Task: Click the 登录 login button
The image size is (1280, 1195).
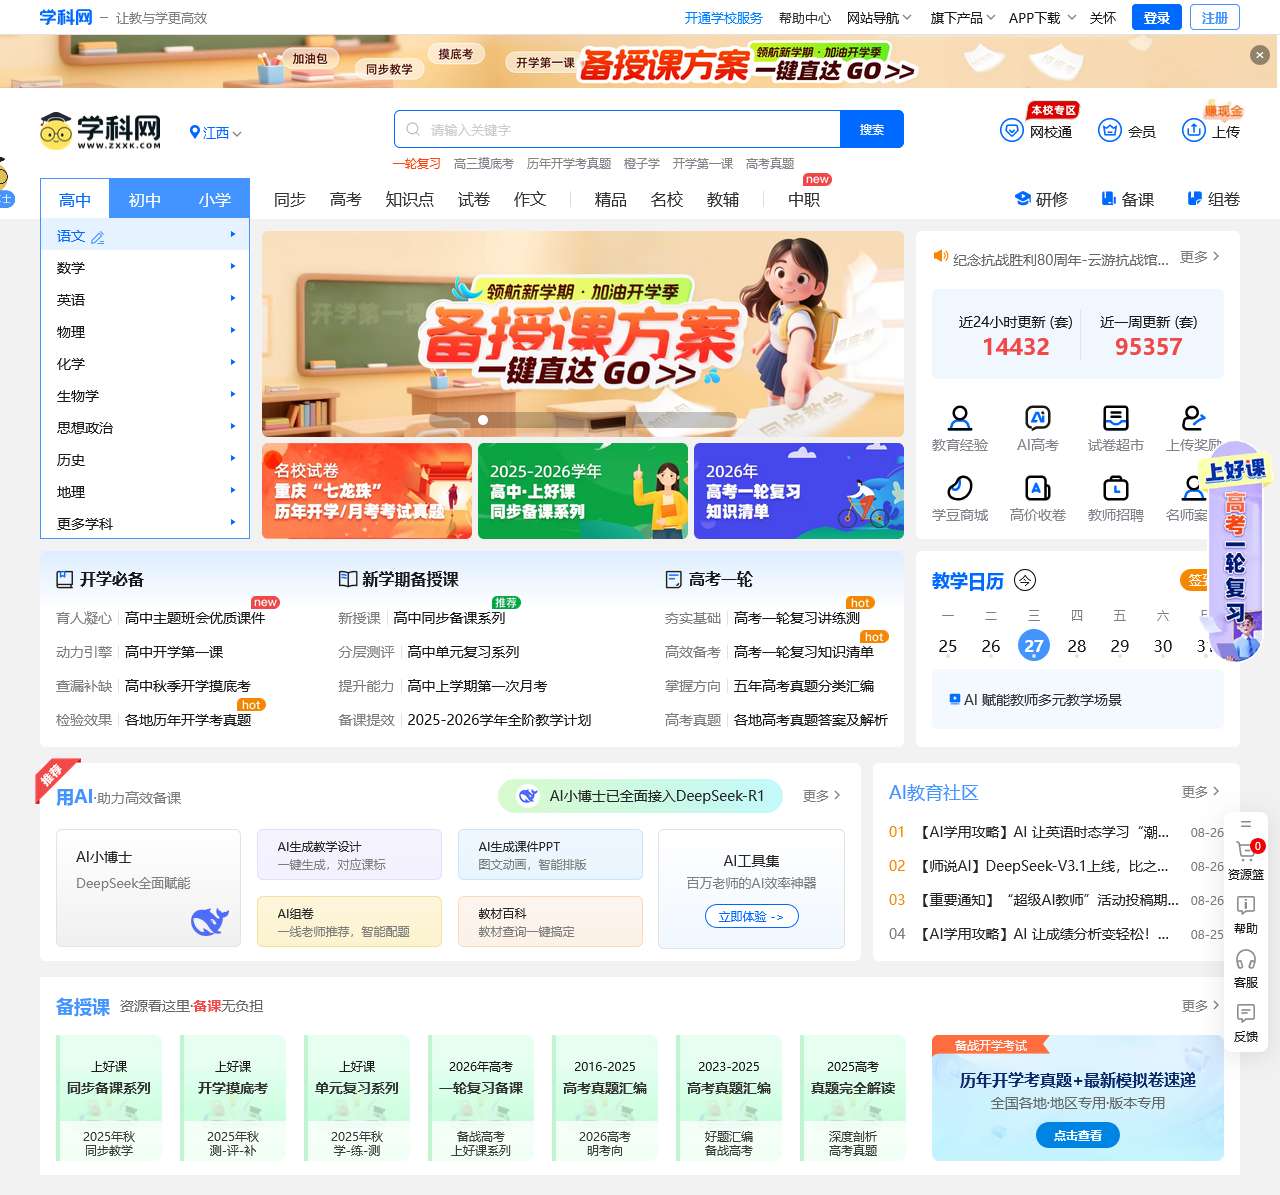Action: coord(1156,17)
